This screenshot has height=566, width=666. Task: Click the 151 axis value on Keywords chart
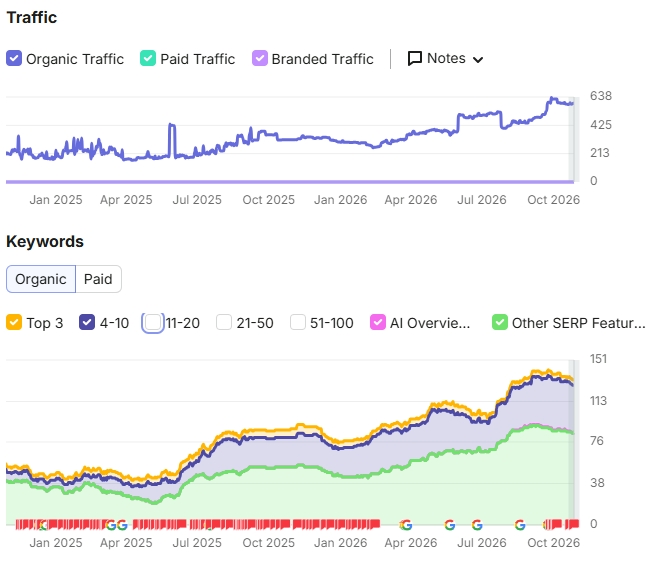click(598, 359)
